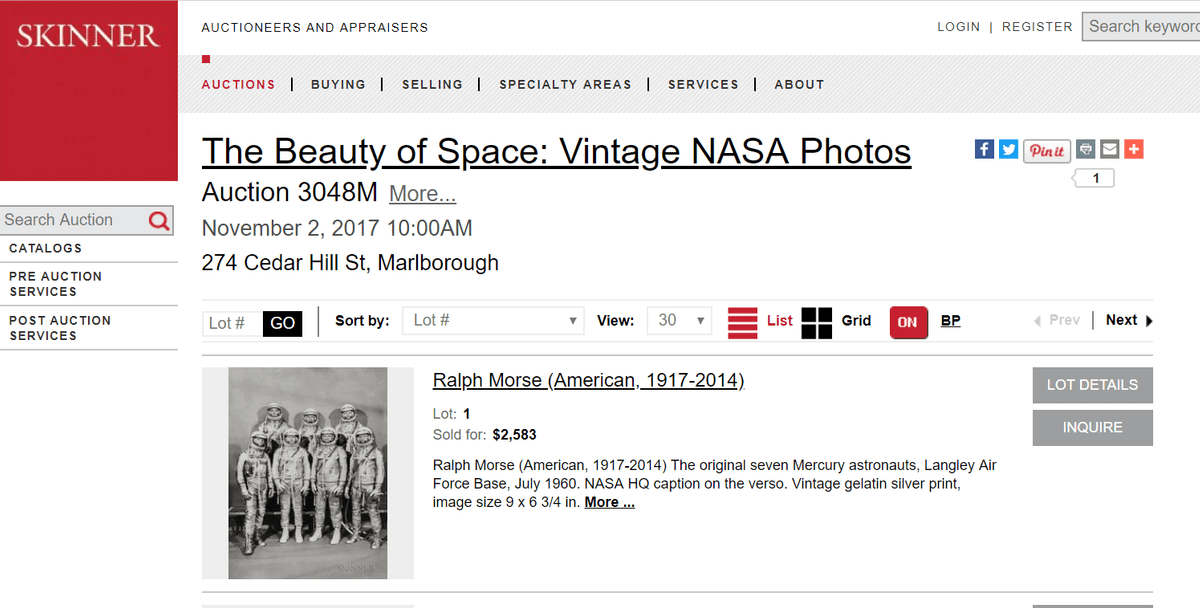Email the auction via the envelope icon
Viewport: 1200px width, 608px height.
tap(1109, 148)
